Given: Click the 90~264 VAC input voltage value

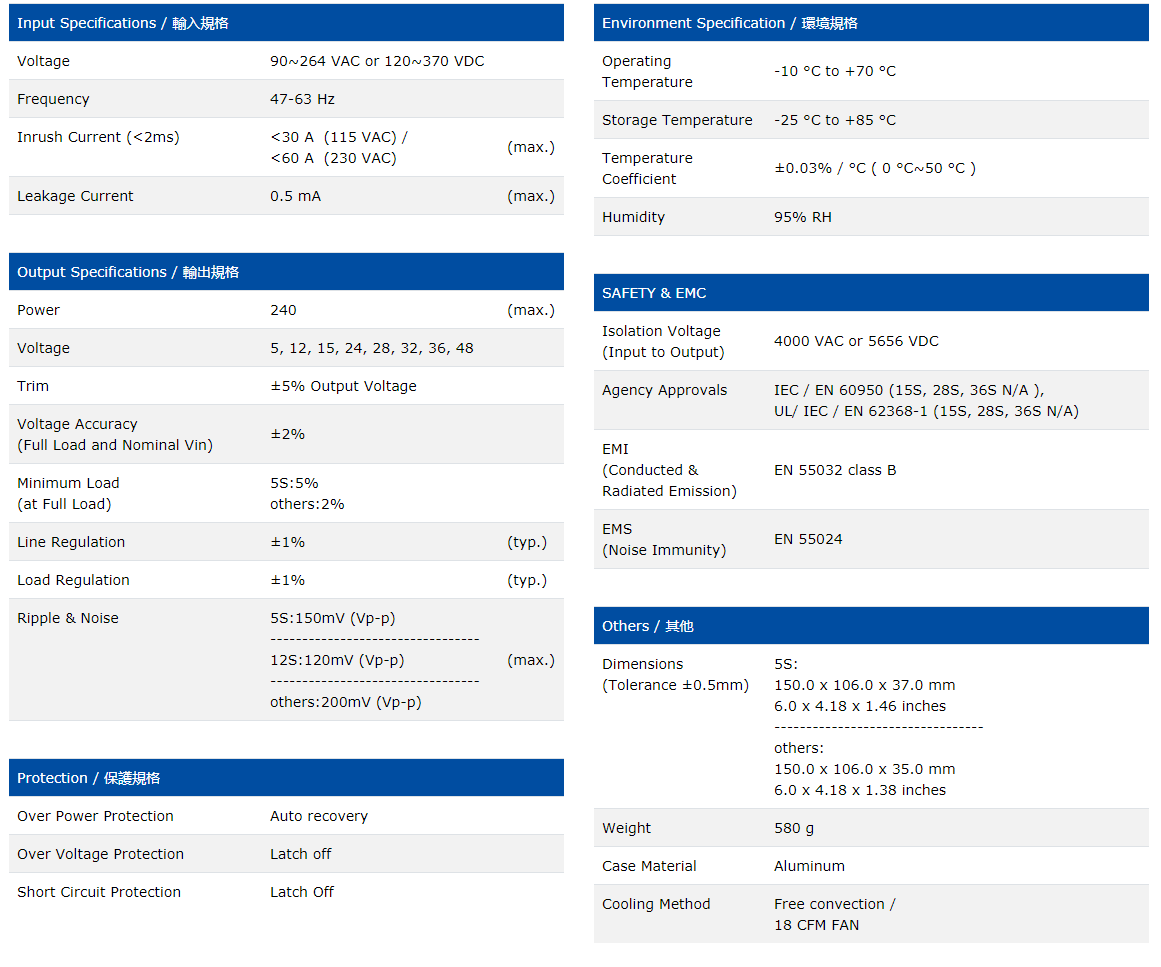Looking at the screenshot, I should 376,61.
